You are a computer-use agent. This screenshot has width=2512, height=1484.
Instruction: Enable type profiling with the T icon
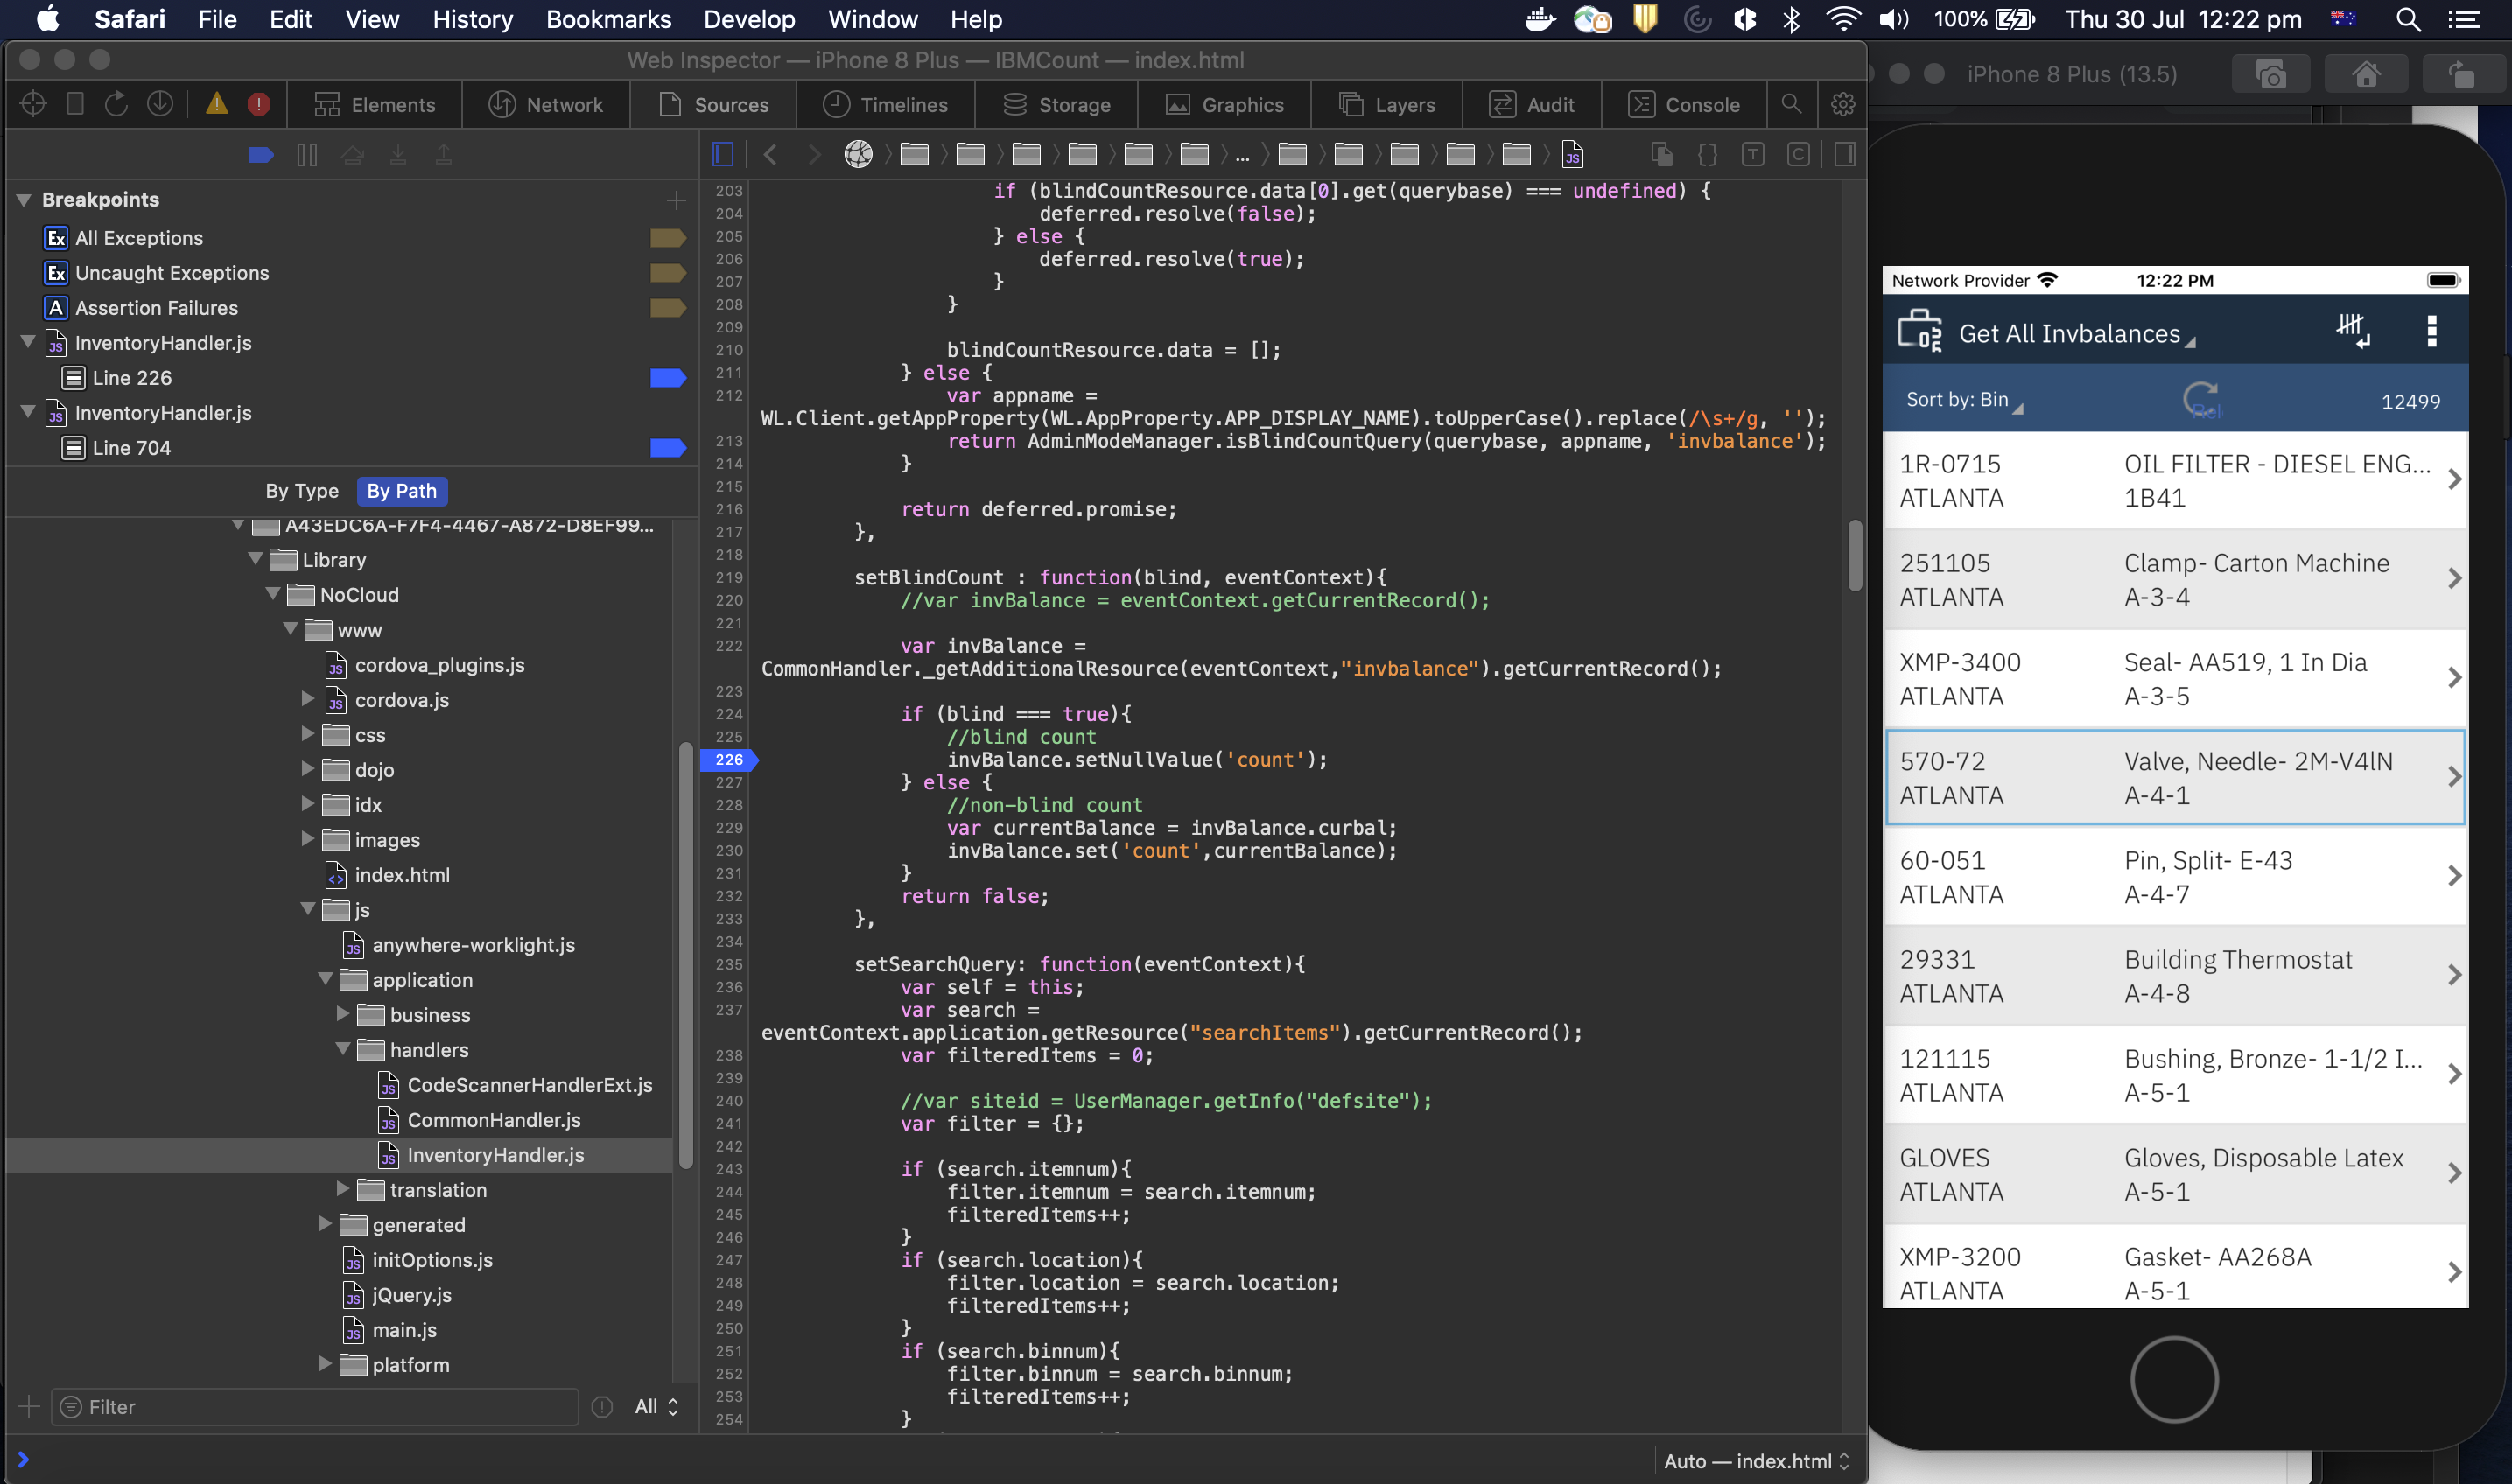pos(1752,154)
